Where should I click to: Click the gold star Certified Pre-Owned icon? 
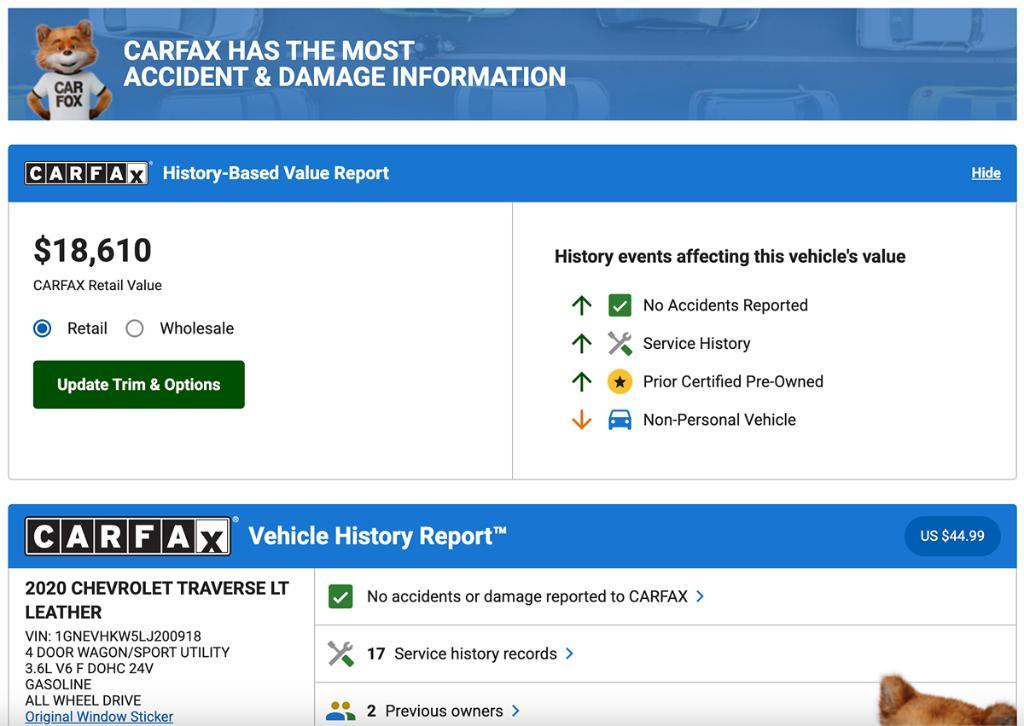tap(620, 381)
